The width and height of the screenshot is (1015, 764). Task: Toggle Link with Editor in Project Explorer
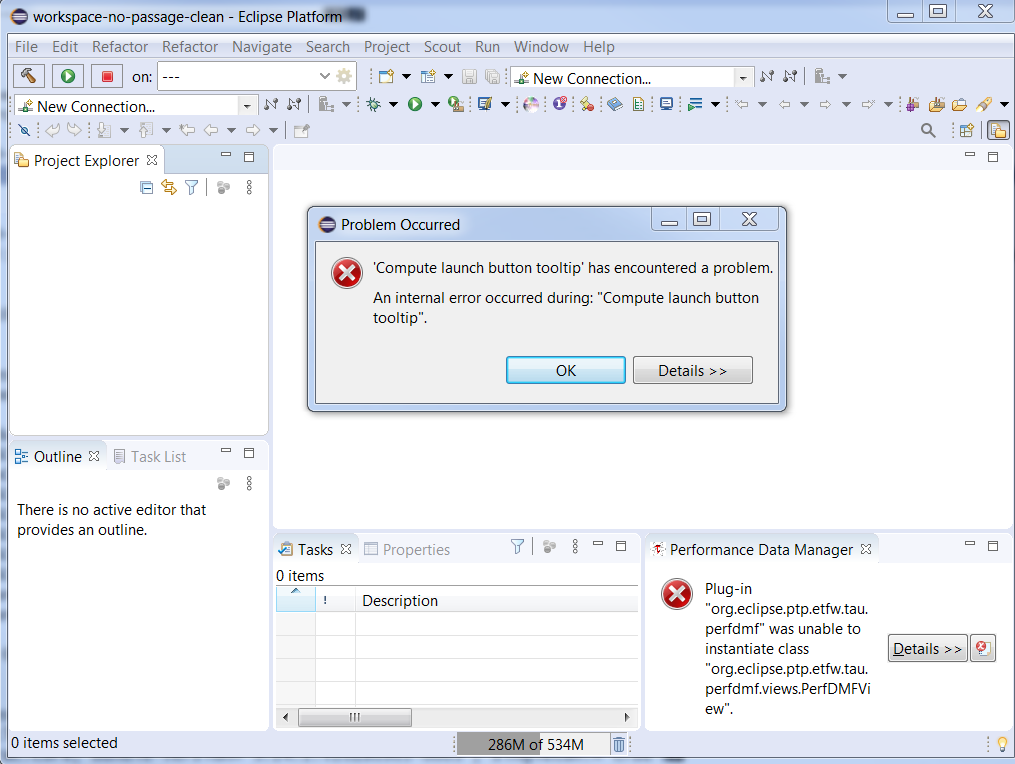coord(169,188)
